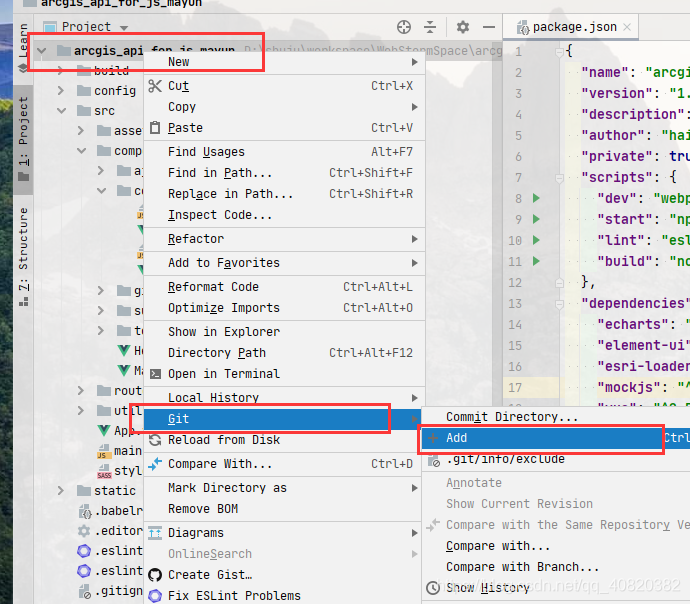Open Local History submenu

[284, 398]
